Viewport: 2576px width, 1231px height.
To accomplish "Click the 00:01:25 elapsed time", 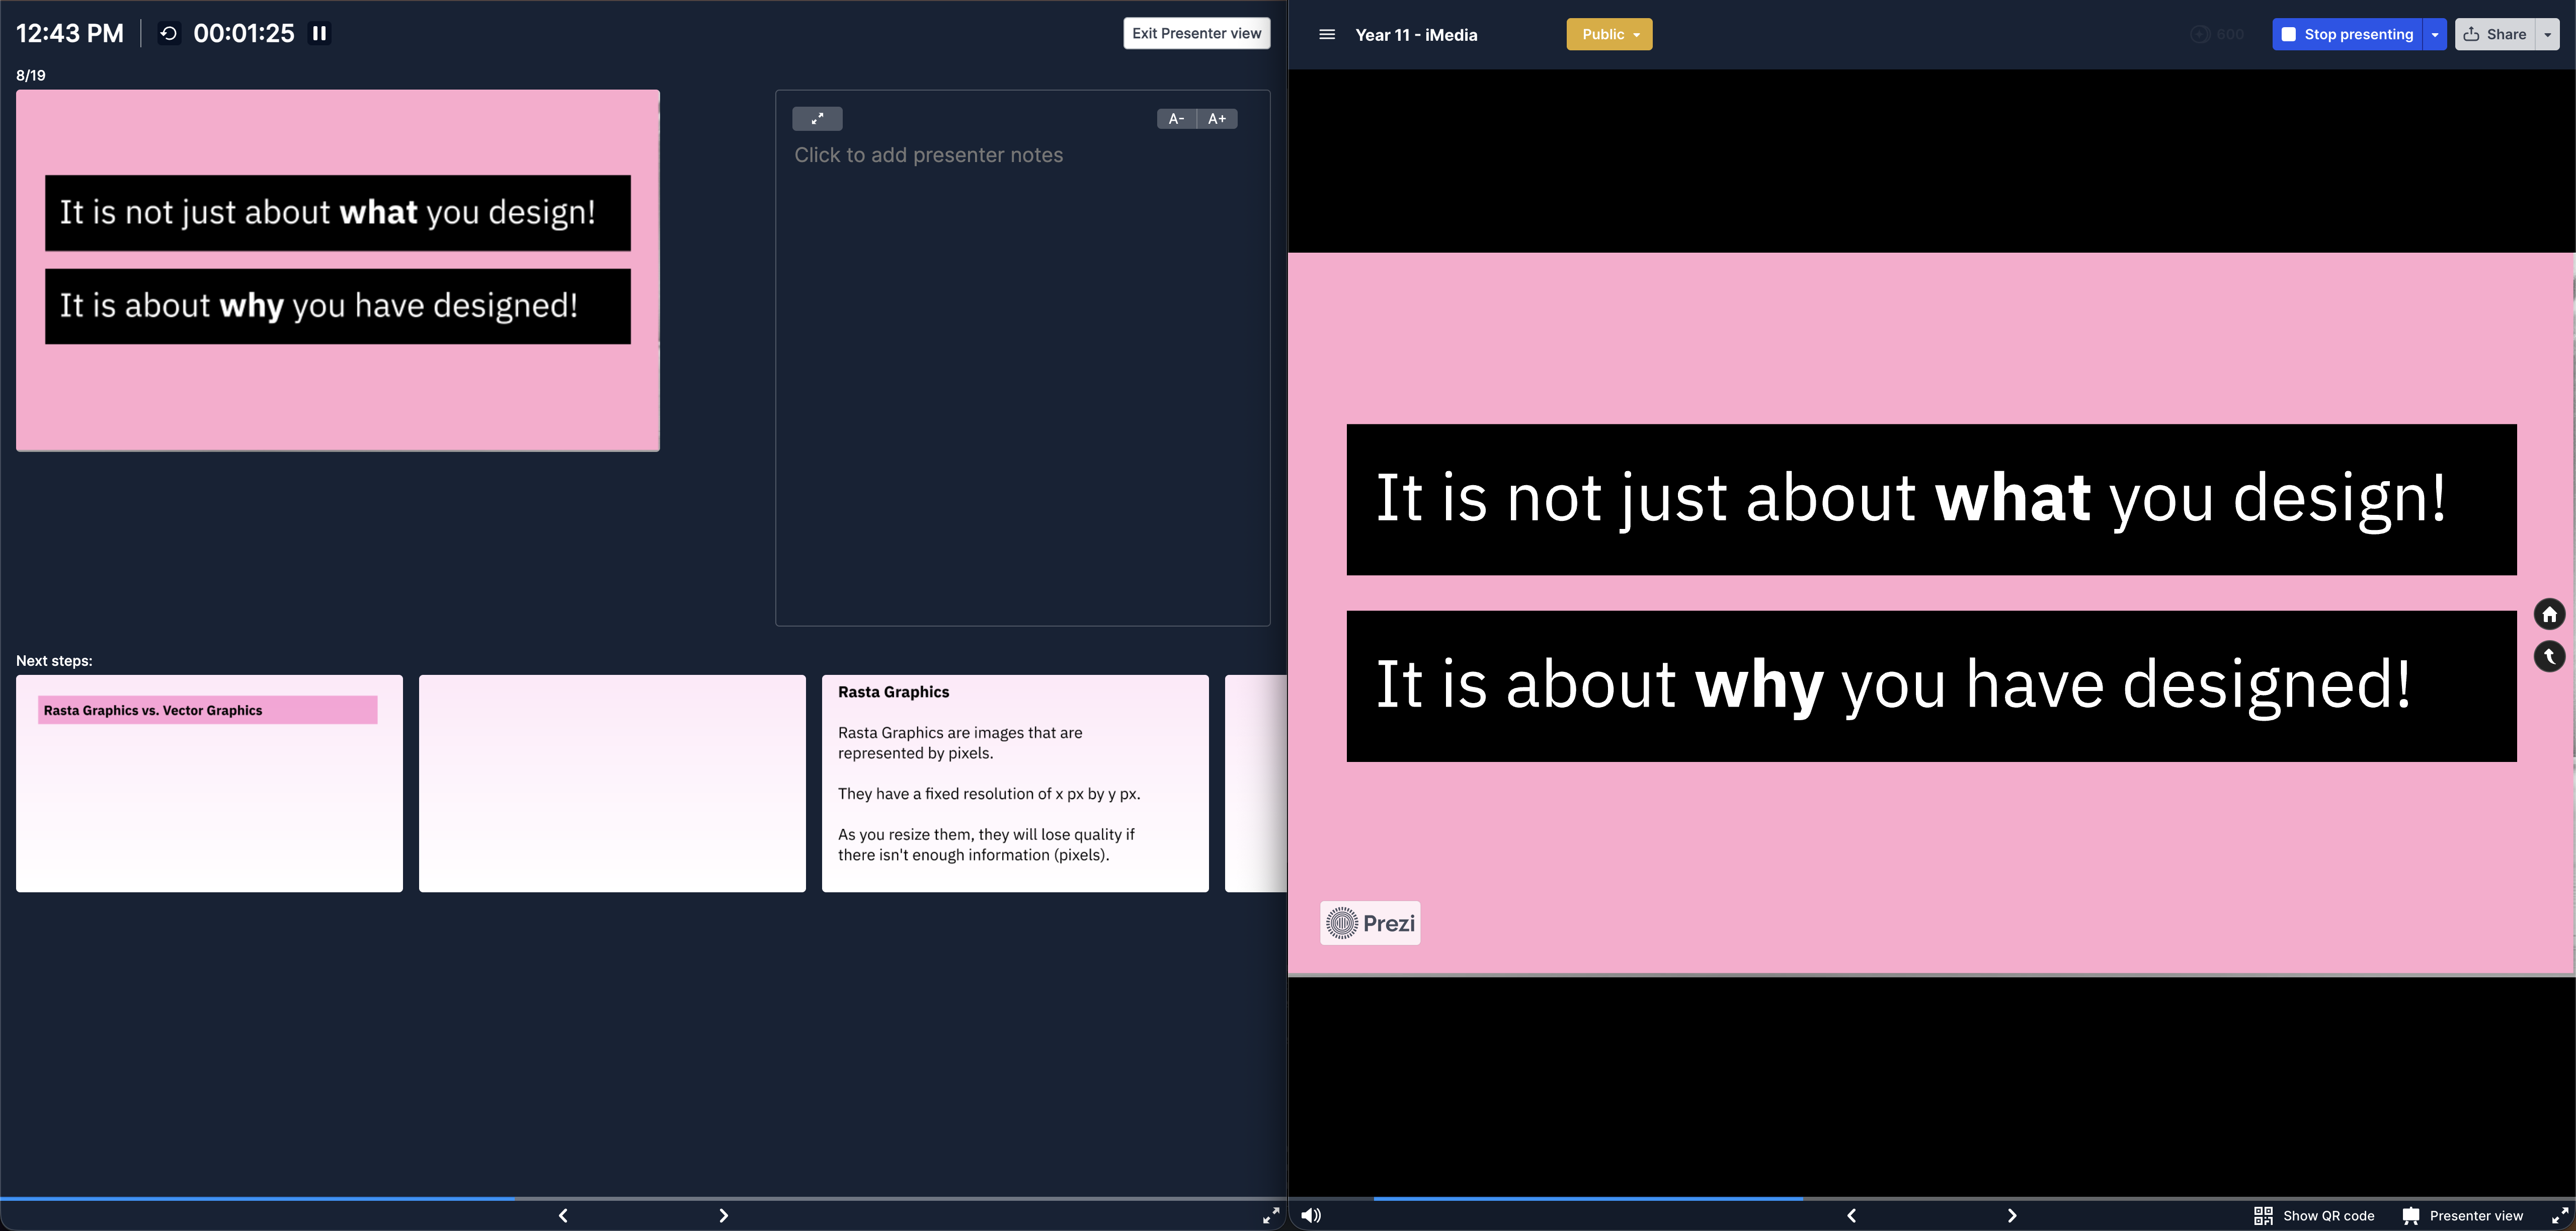I will coord(244,34).
